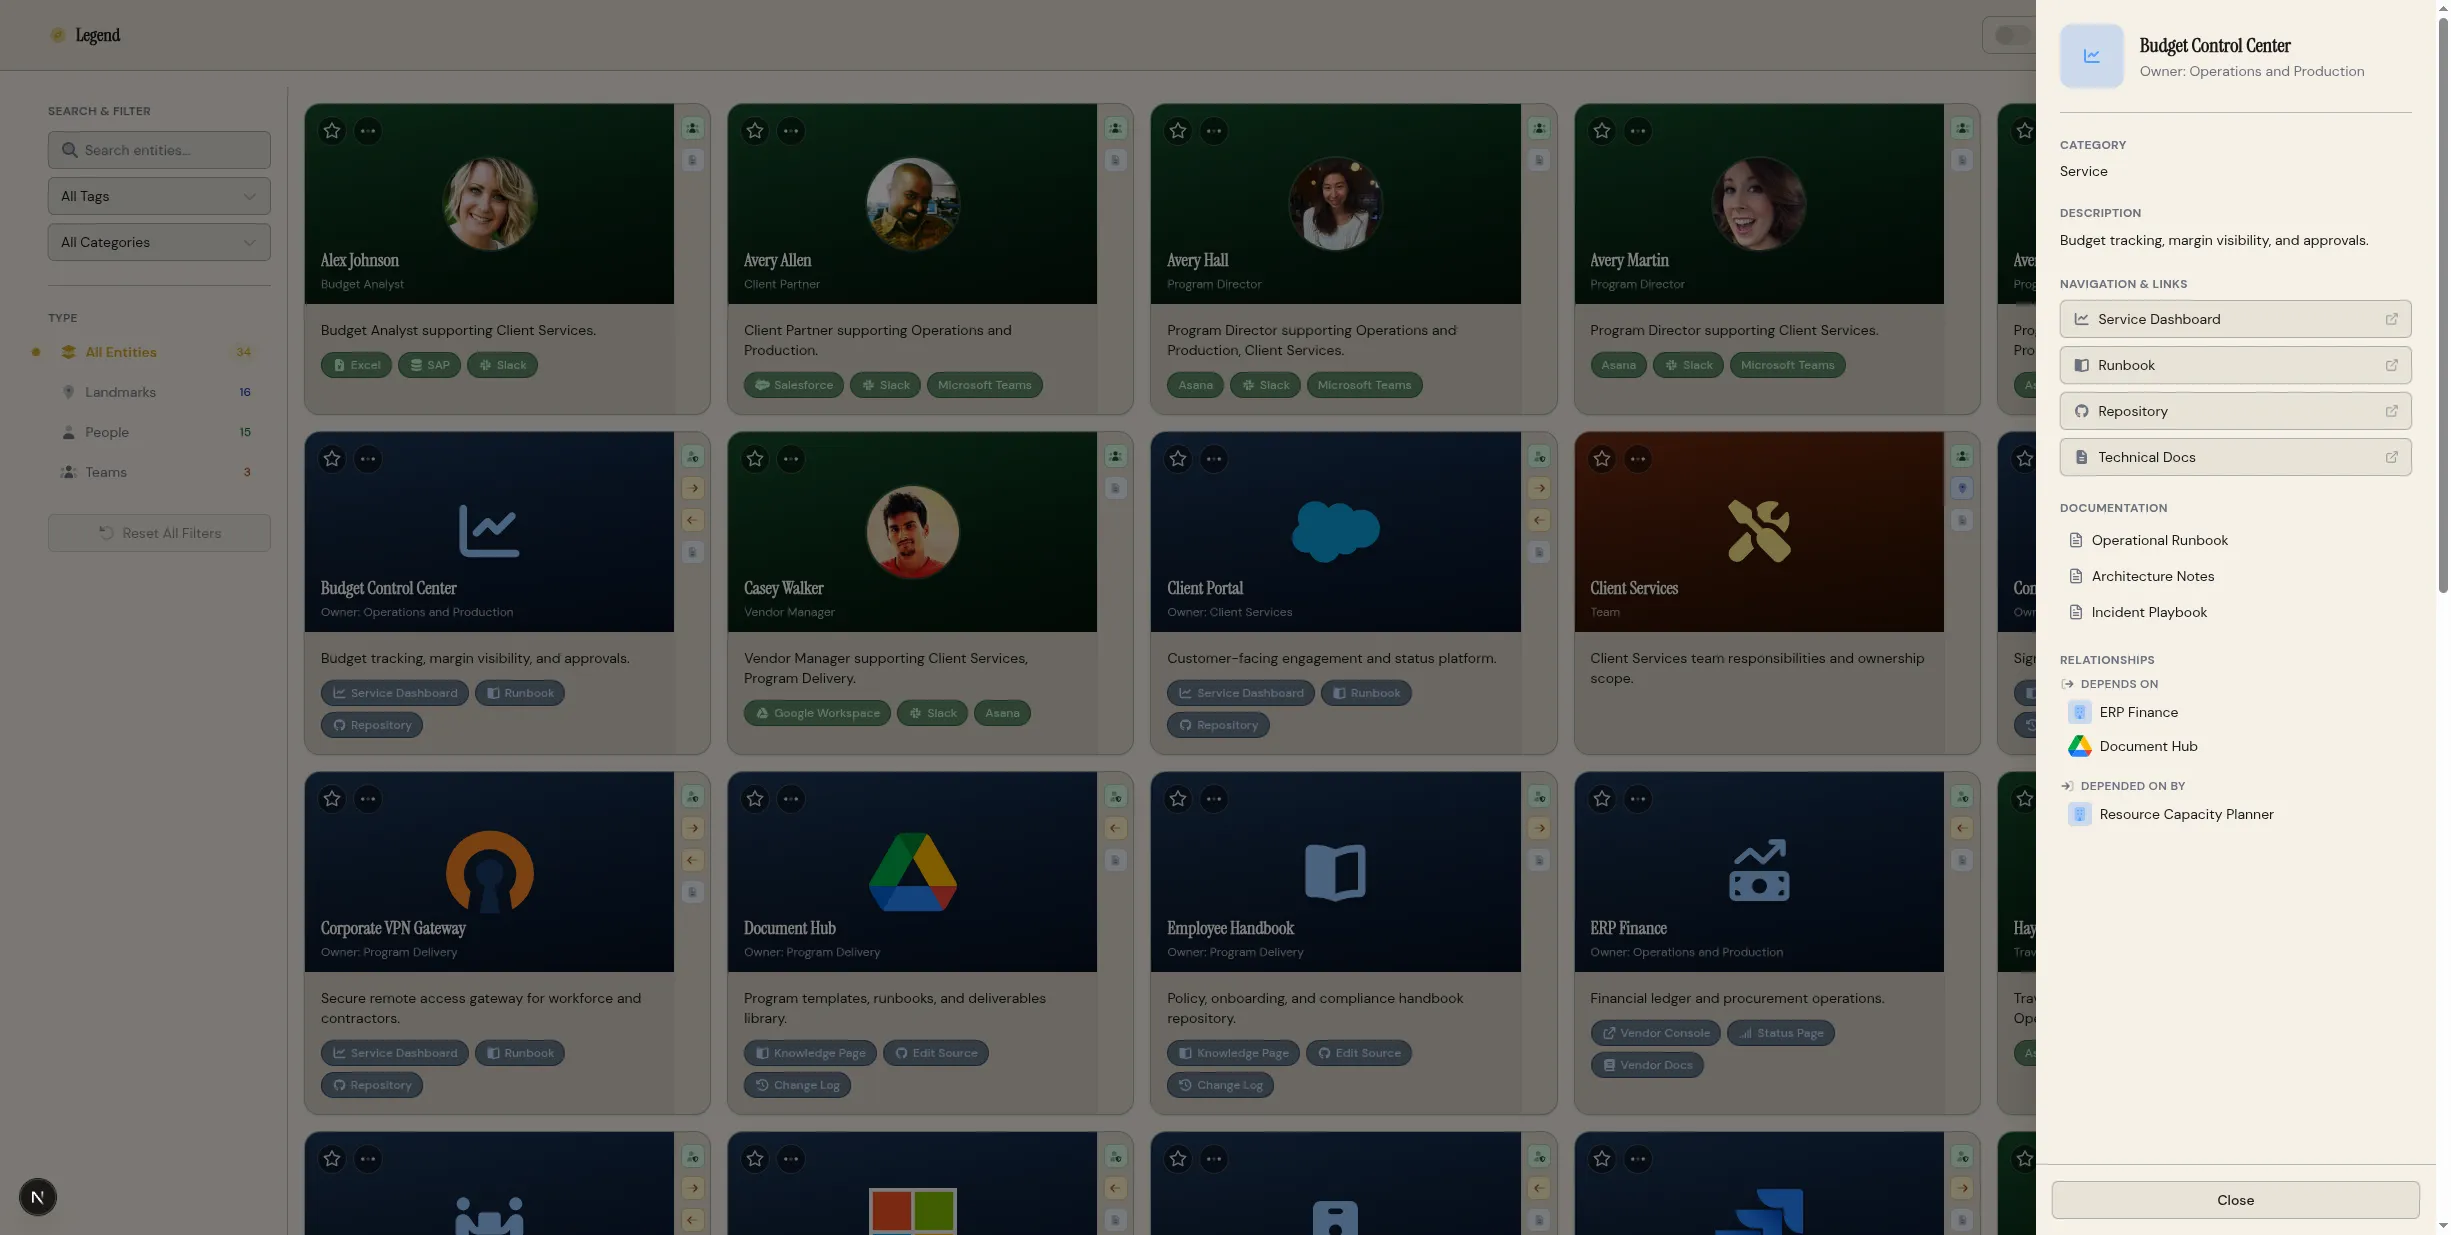Open the Repository link in side panel
This screenshot has height=1235, width=2451.
[x=2235, y=411]
